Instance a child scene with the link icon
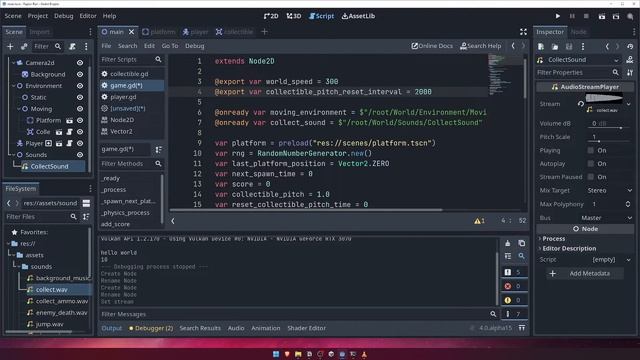Image resolution: width=640 pixels, height=360 pixels. tap(24, 47)
